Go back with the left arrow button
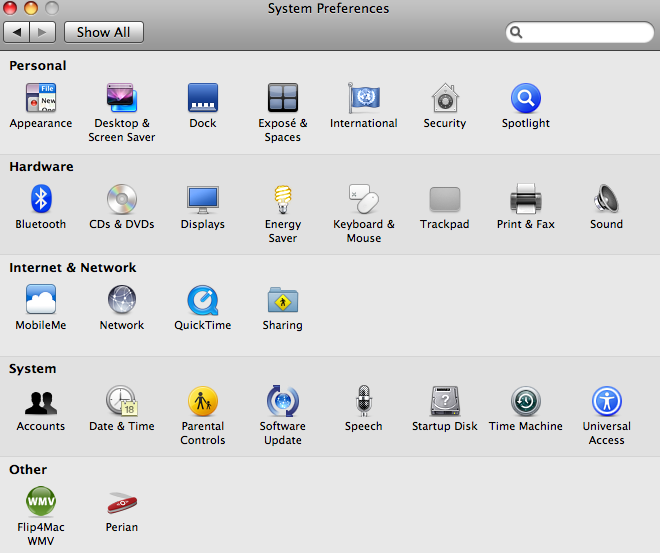 [x=16, y=32]
